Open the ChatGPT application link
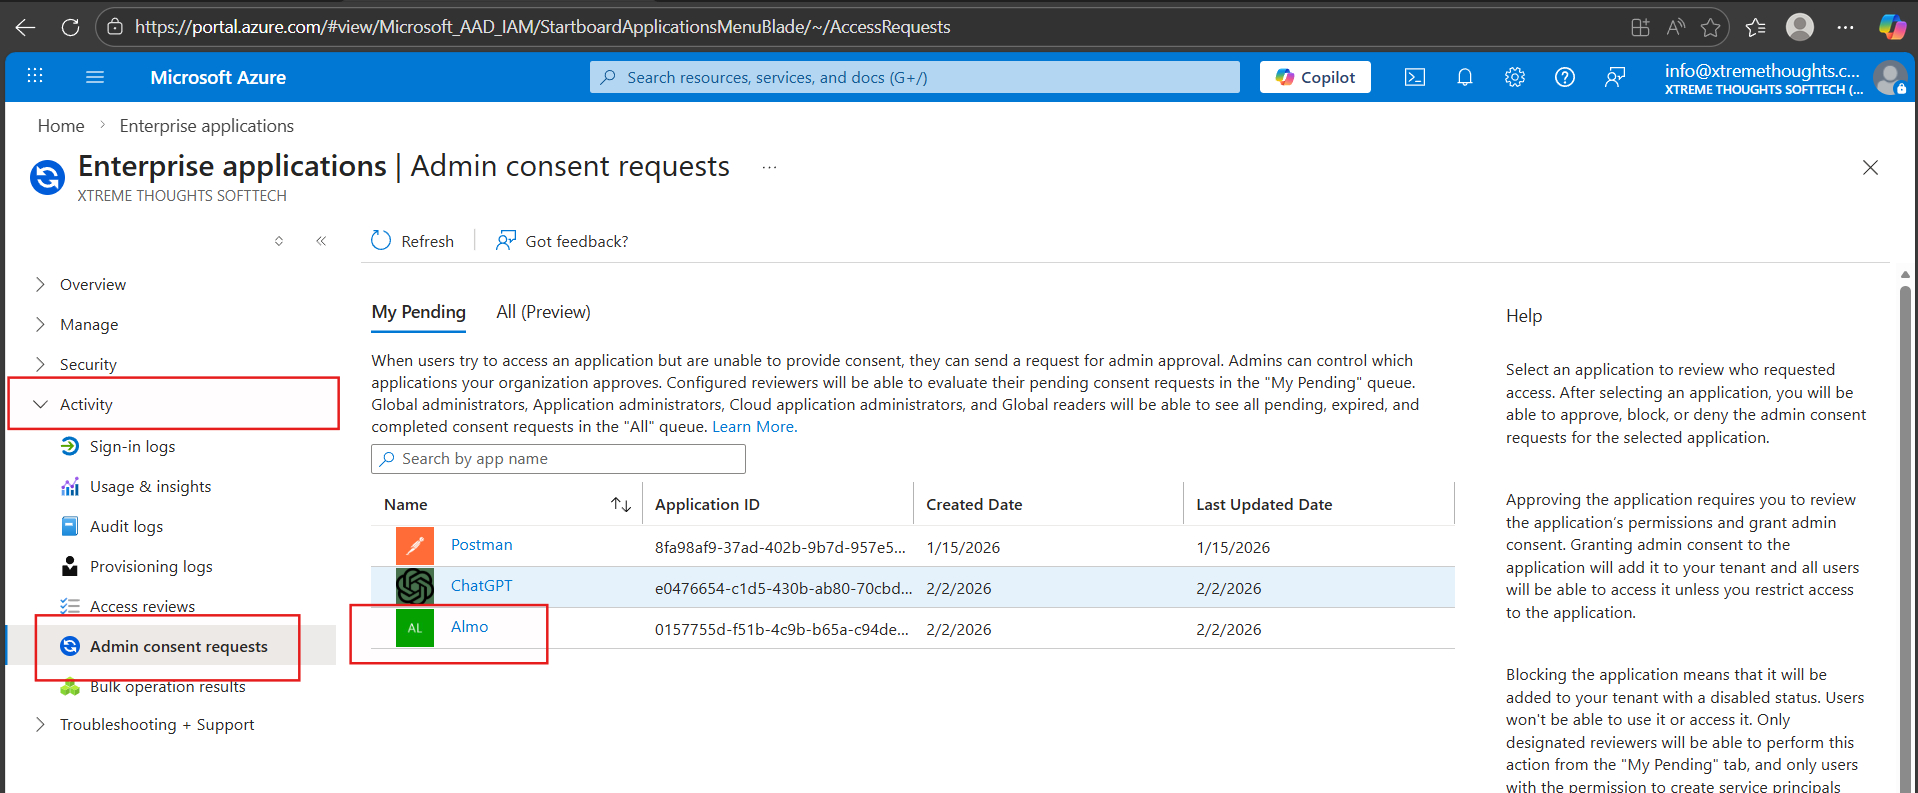The image size is (1918, 793). [x=481, y=586]
